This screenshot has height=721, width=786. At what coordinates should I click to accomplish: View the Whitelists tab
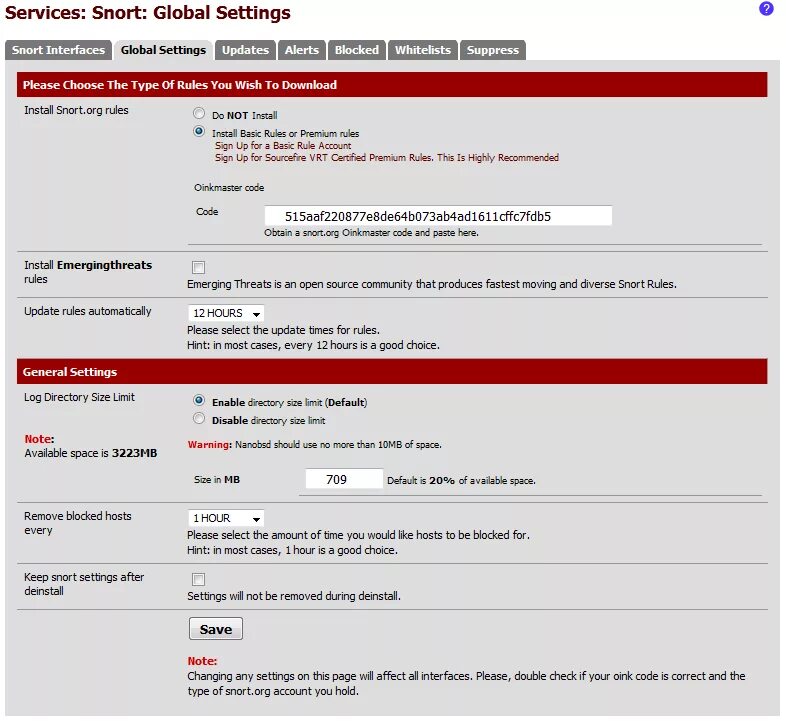pyautogui.click(x=423, y=50)
